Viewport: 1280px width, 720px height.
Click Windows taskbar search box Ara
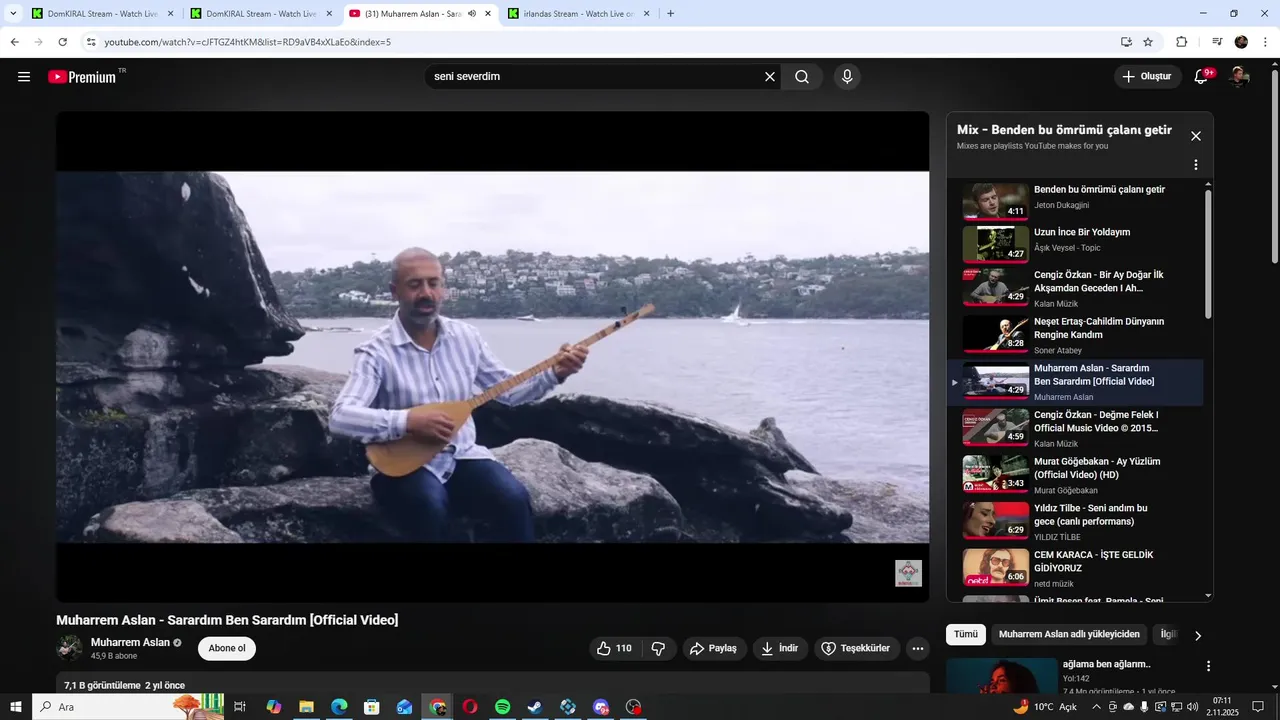pyautogui.click(x=128, y=707)
